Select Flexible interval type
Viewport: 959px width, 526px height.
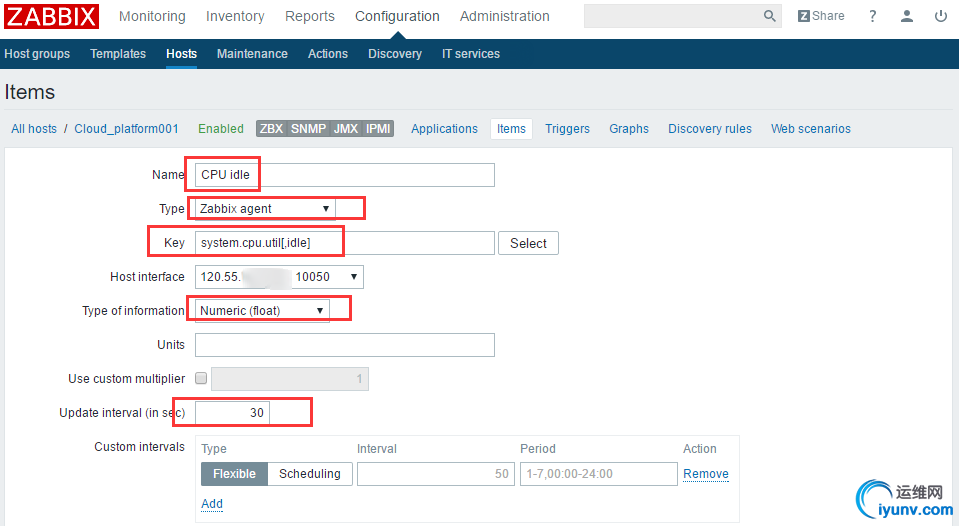234,474
